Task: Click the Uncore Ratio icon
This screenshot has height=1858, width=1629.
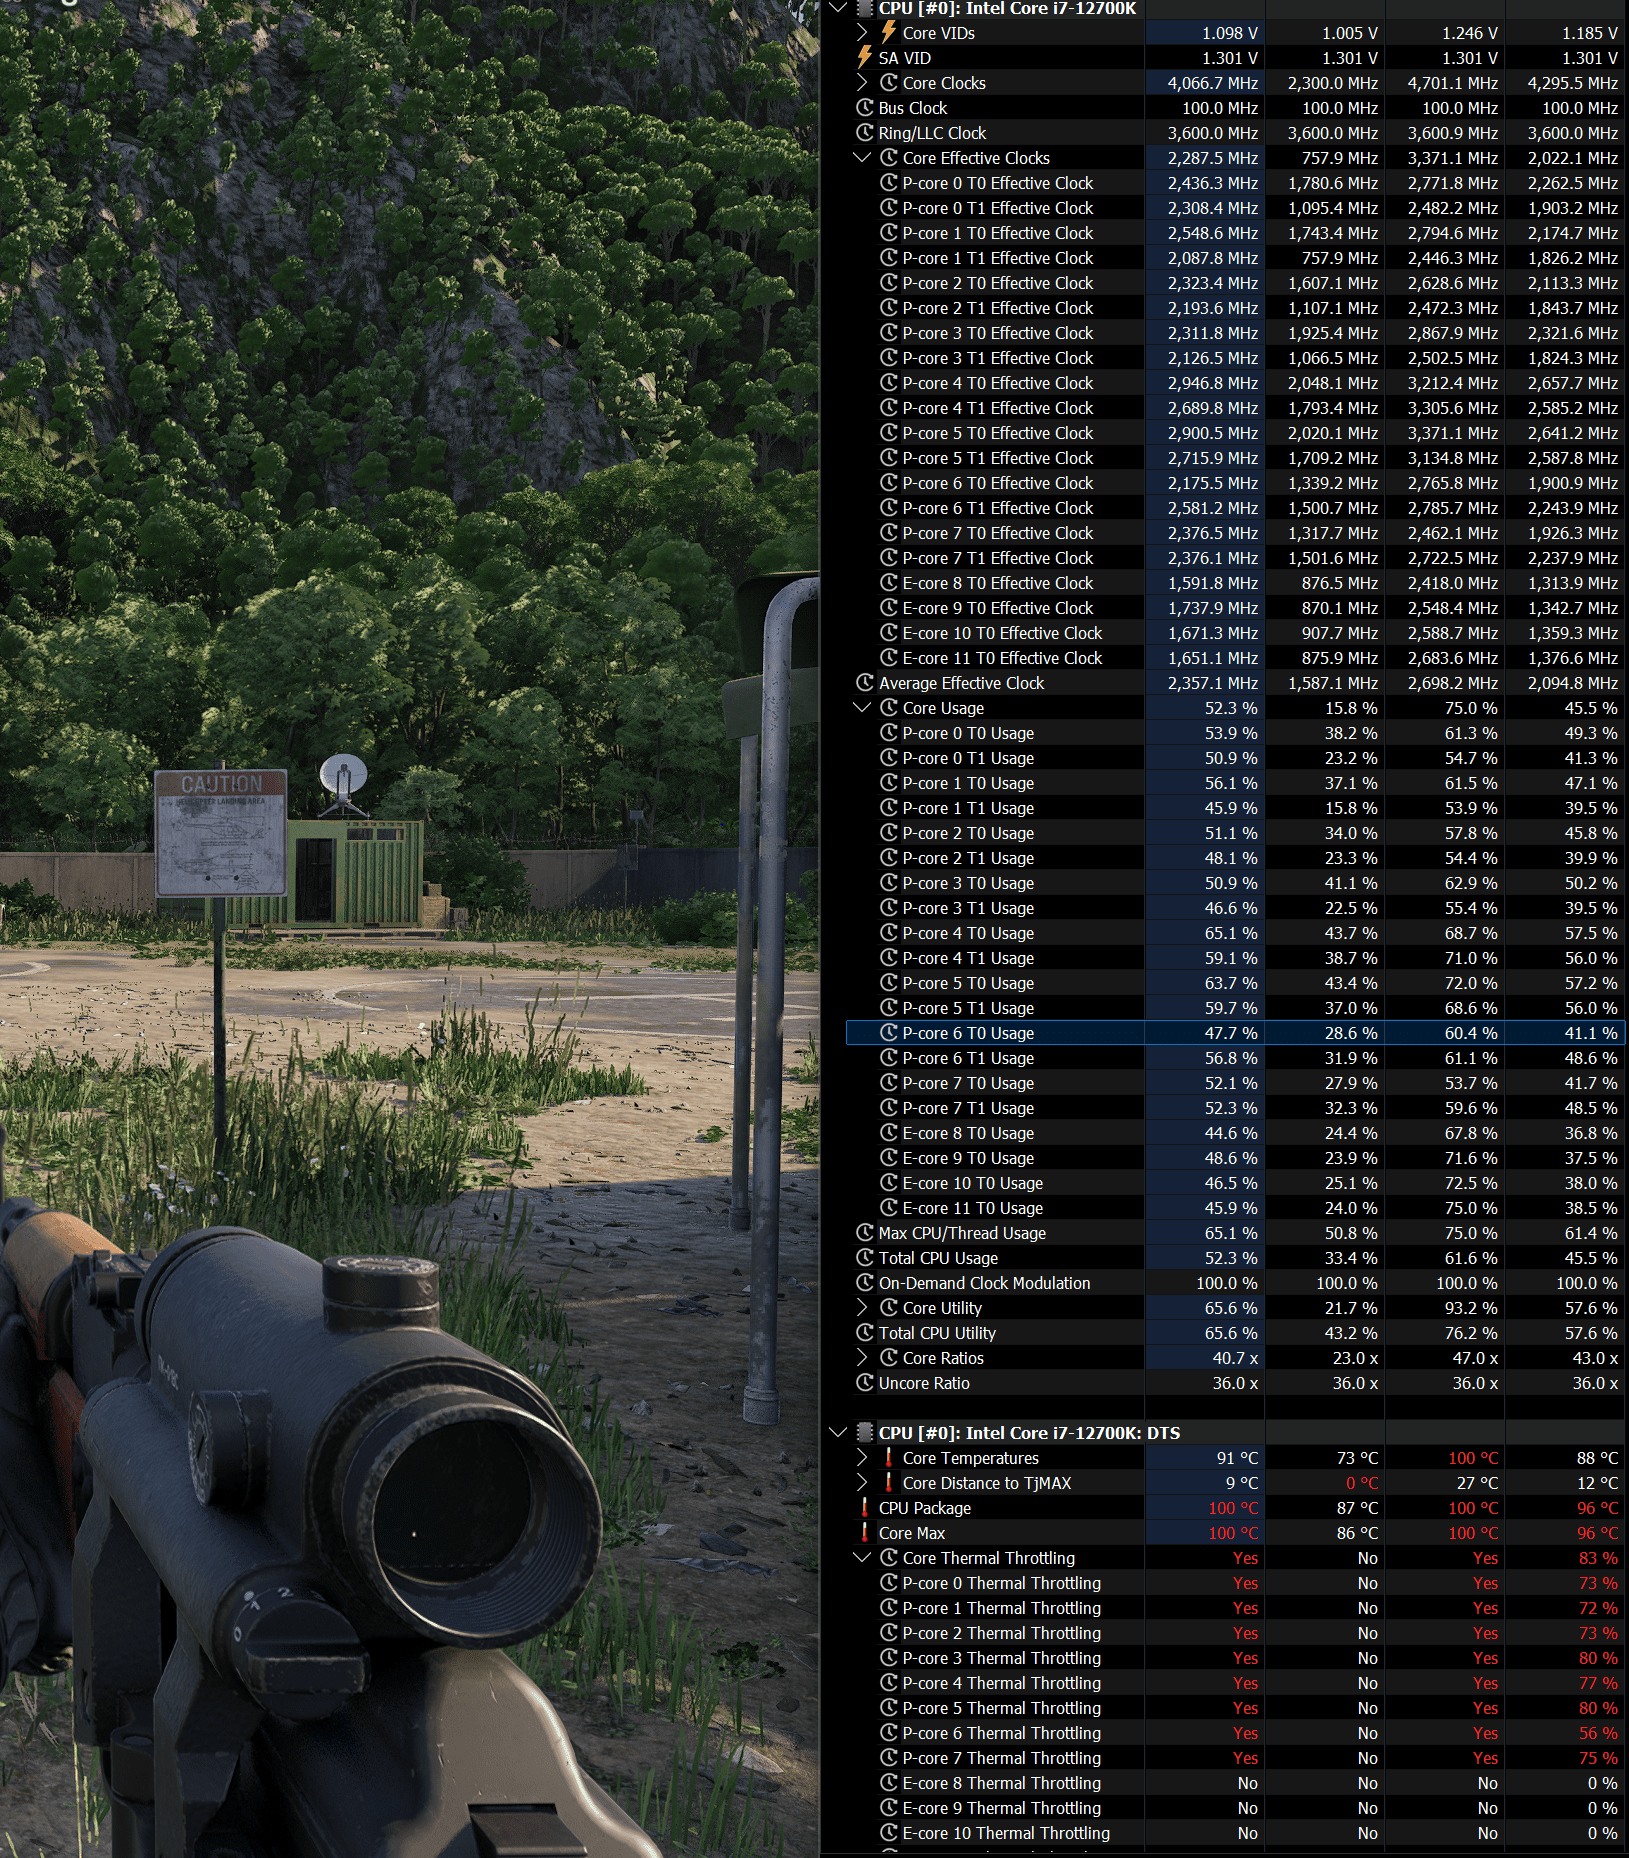Action: [x=865, y=1383]
